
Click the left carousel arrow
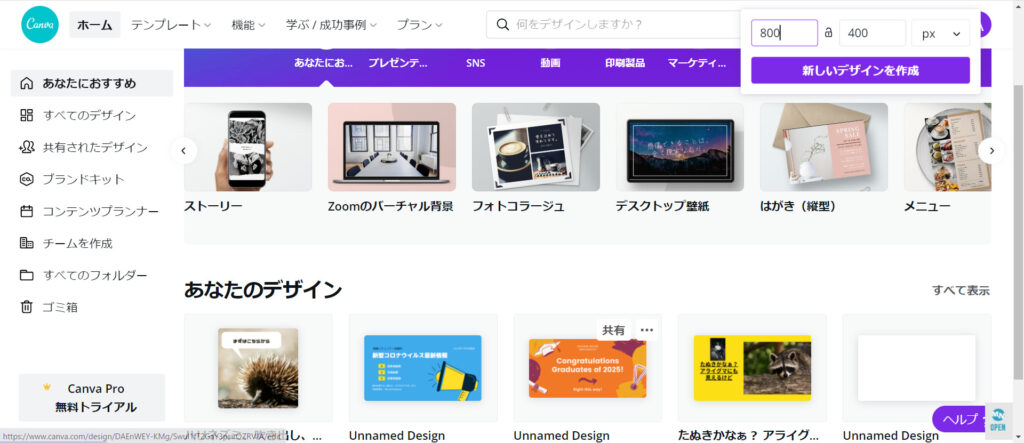pyautogui.click(x=184, y=151)
